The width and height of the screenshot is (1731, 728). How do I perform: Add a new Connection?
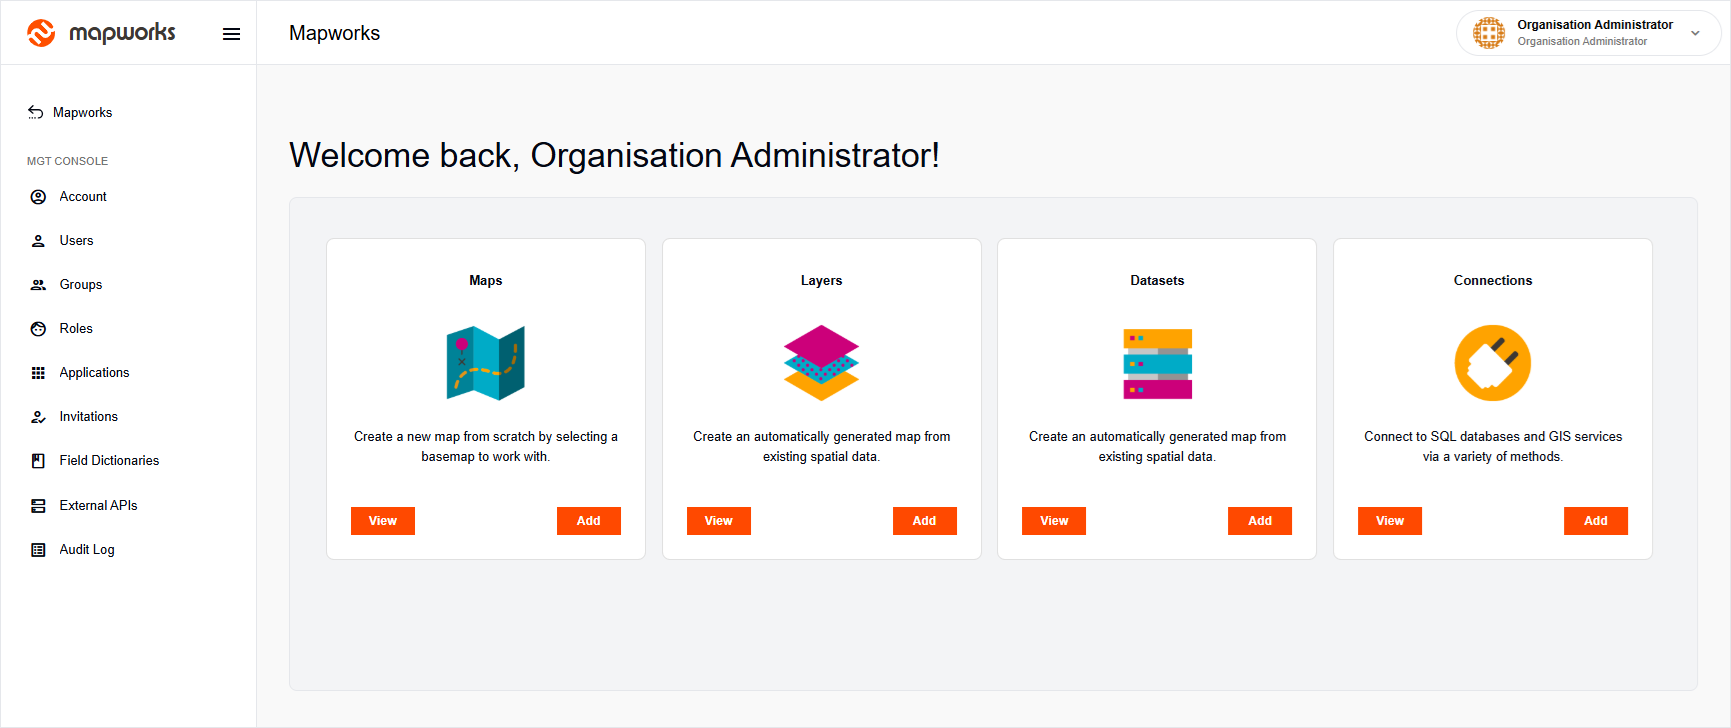point(1596,521)
